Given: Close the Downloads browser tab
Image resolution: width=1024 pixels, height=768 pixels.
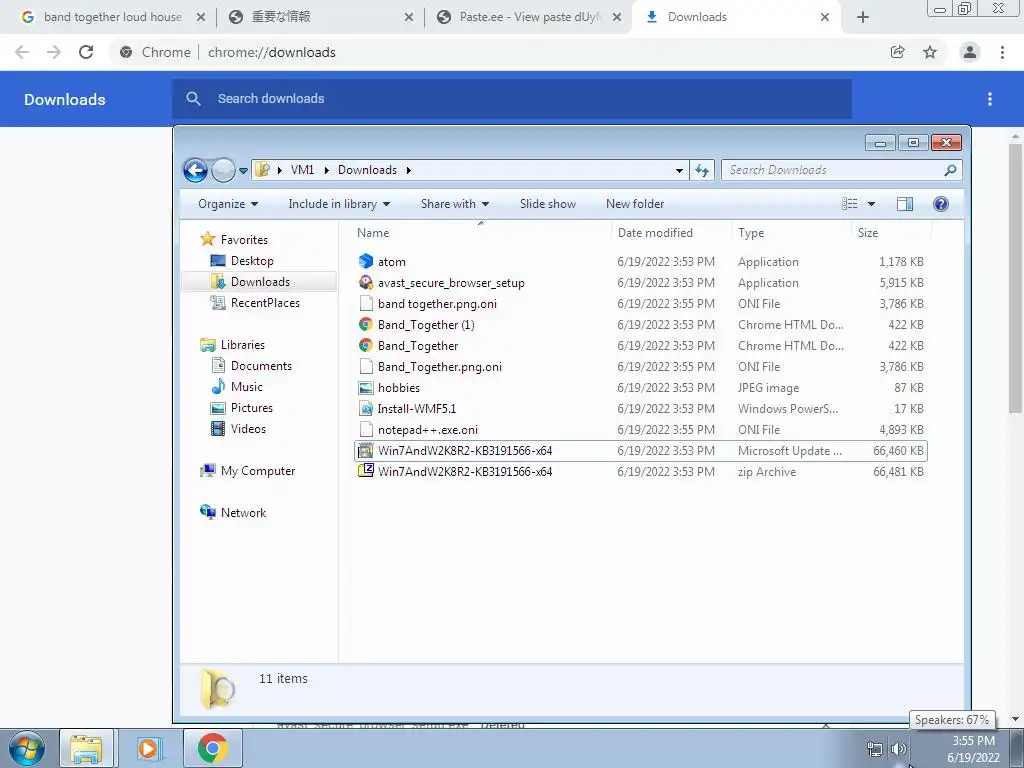Looking at the screenshot, I should [x=825, y=17].
